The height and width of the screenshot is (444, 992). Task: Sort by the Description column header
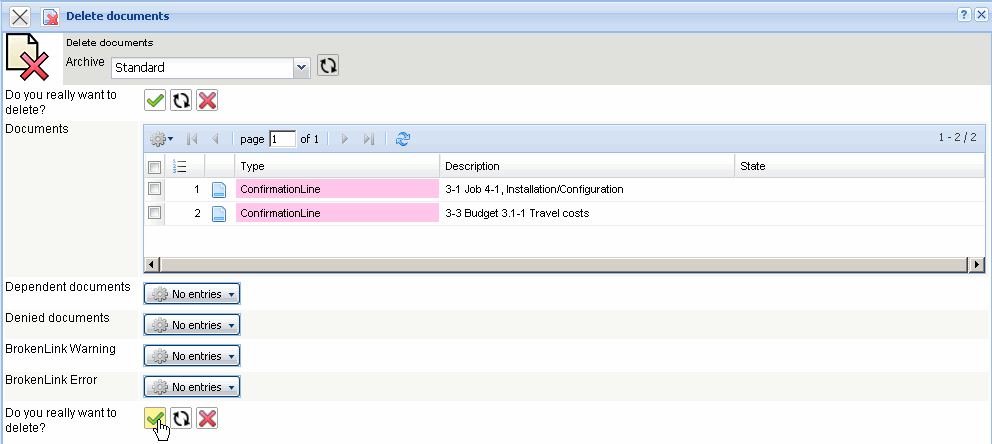tap(586, 166)
